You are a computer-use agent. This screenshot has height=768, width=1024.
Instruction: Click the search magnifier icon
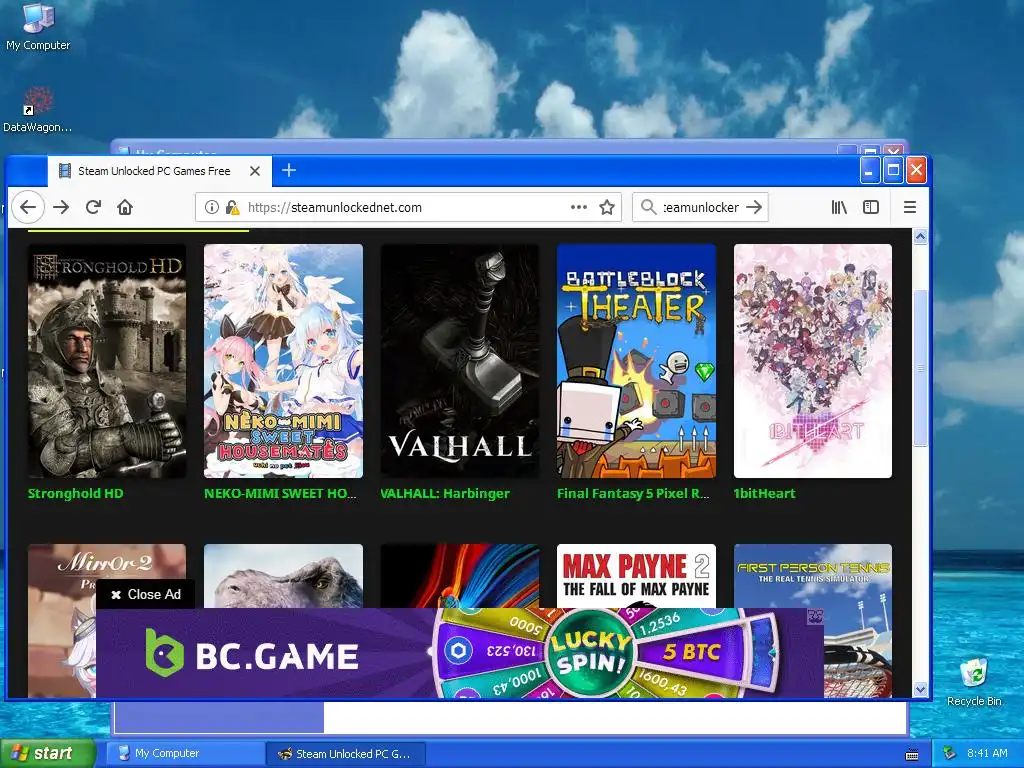coord(648,207)
